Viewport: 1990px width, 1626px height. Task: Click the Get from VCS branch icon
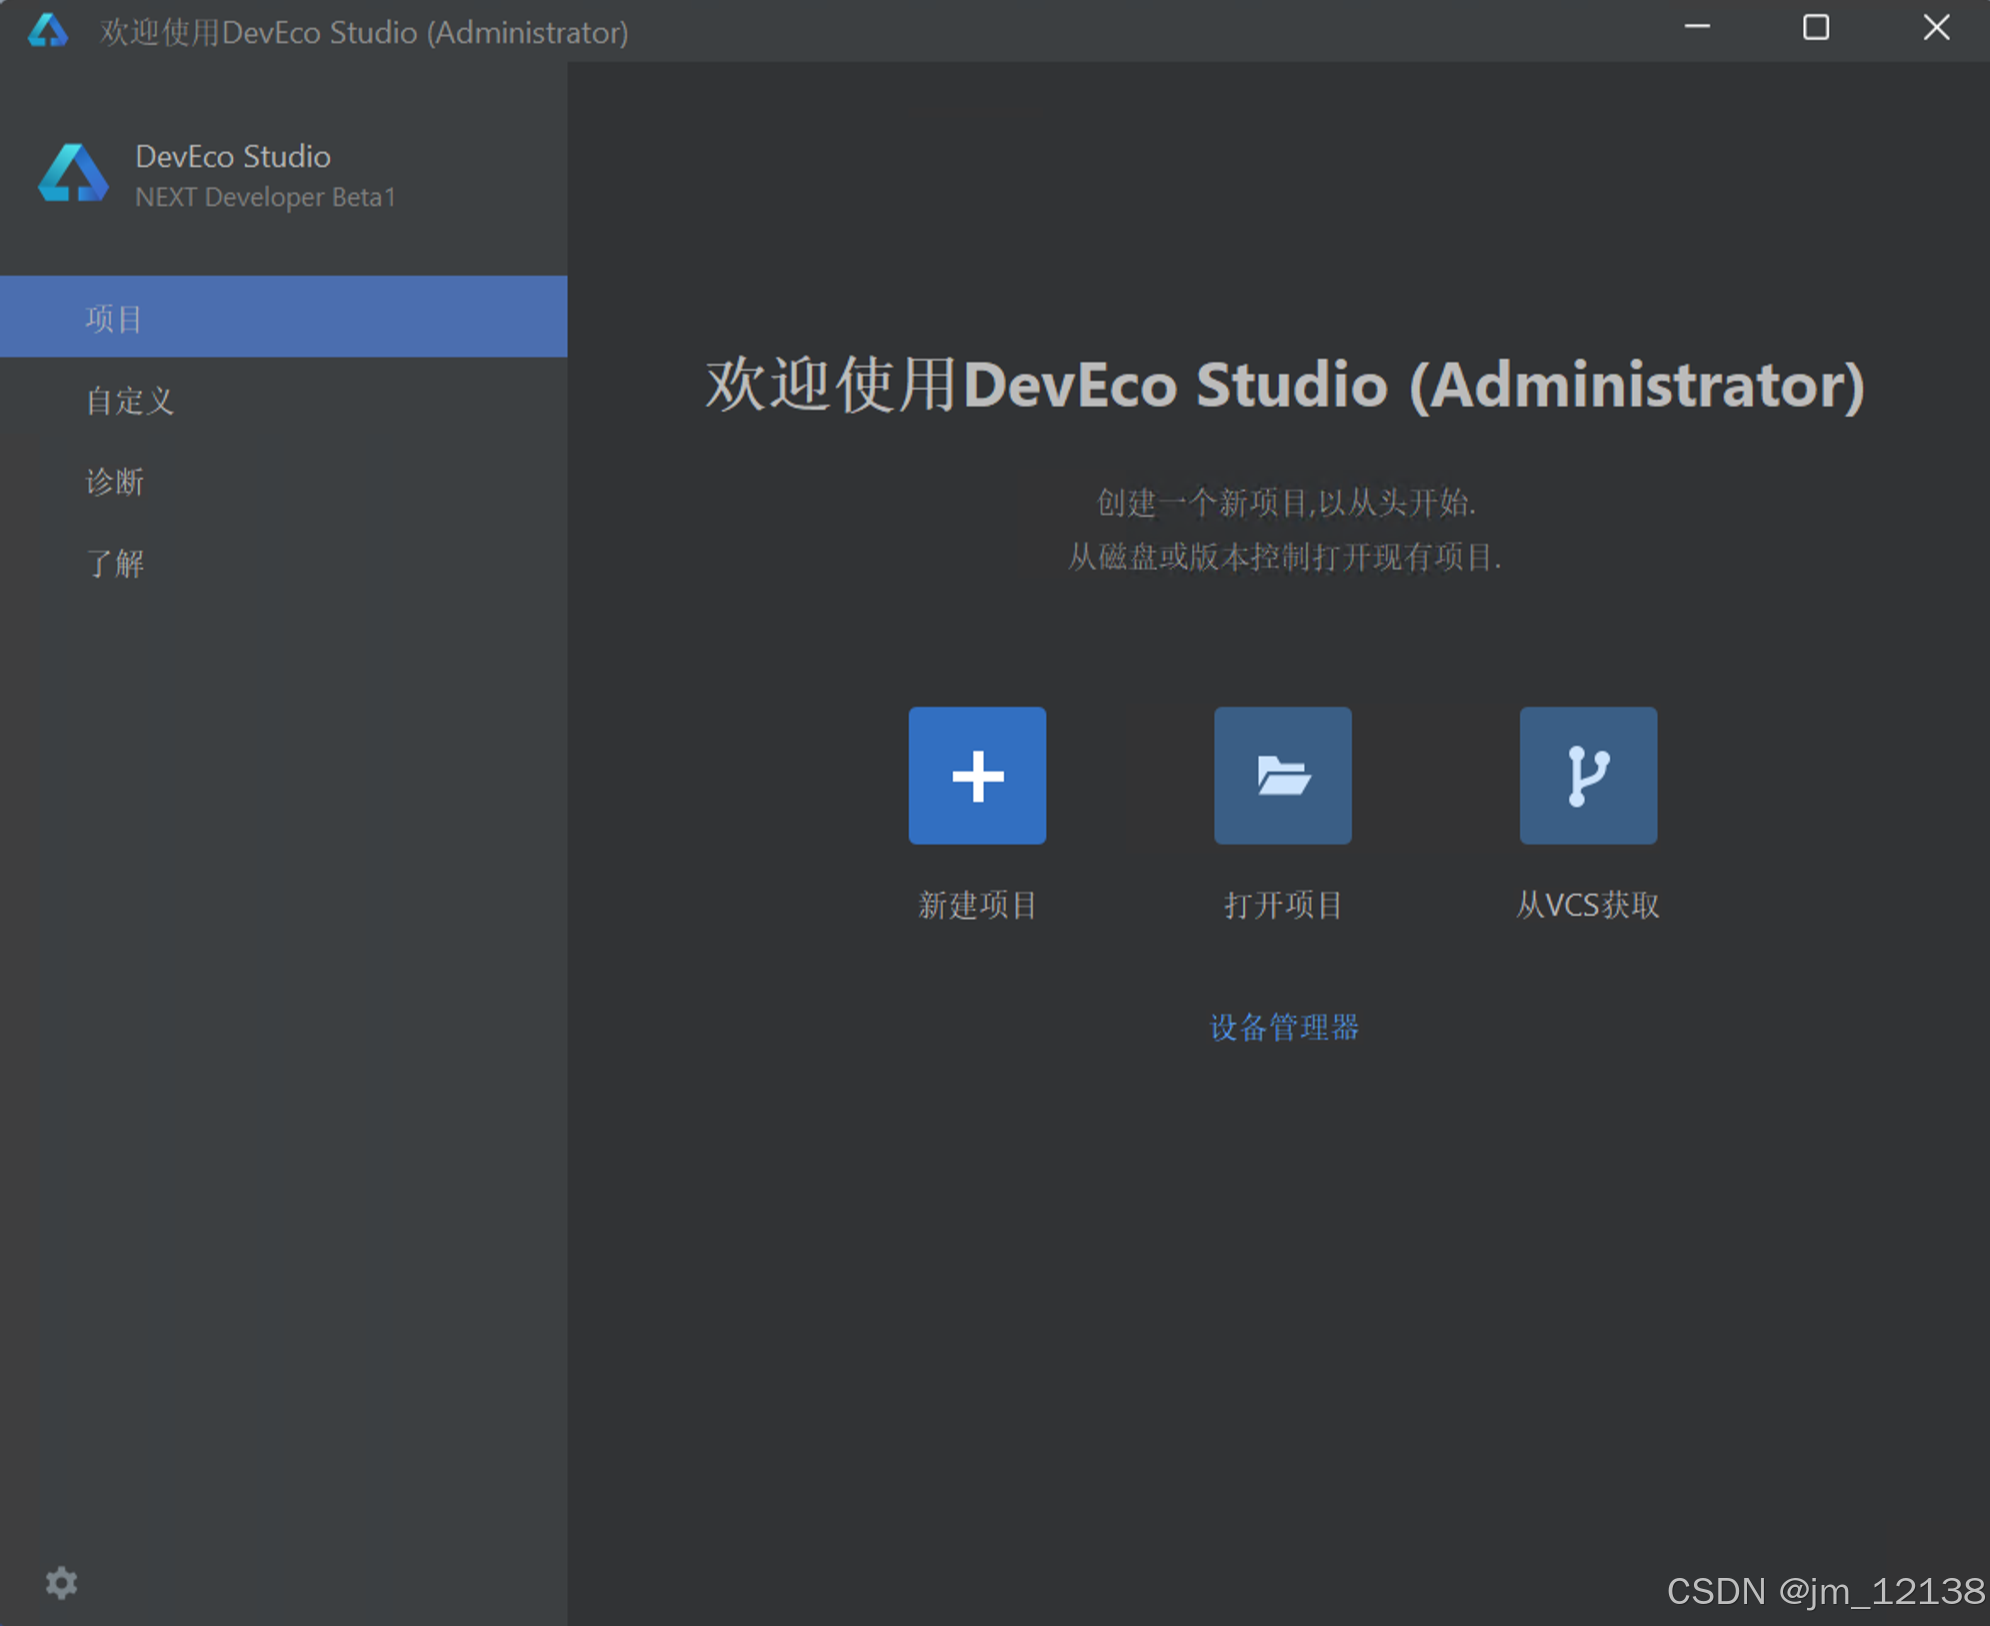pyautogui.click(x=1588, y=775)
